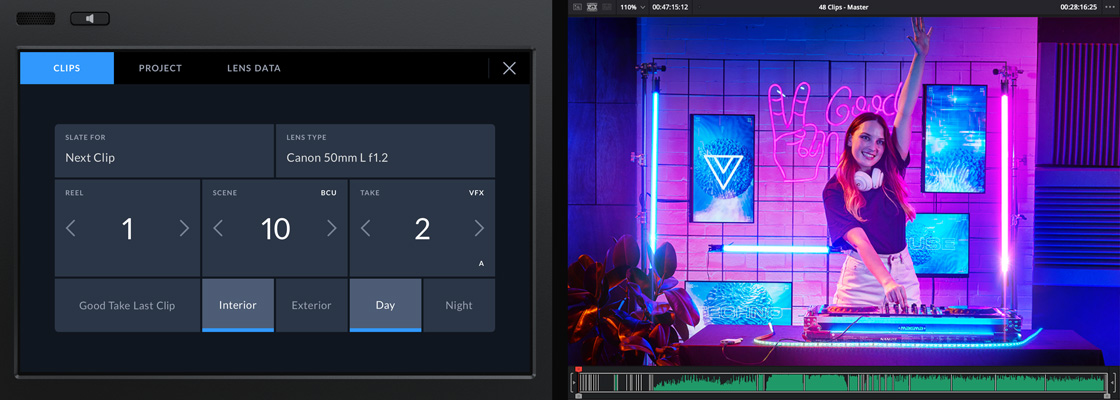The image size is (1120, 400).
Task: Toggle the Interior location option
Action: pos(237,305)
